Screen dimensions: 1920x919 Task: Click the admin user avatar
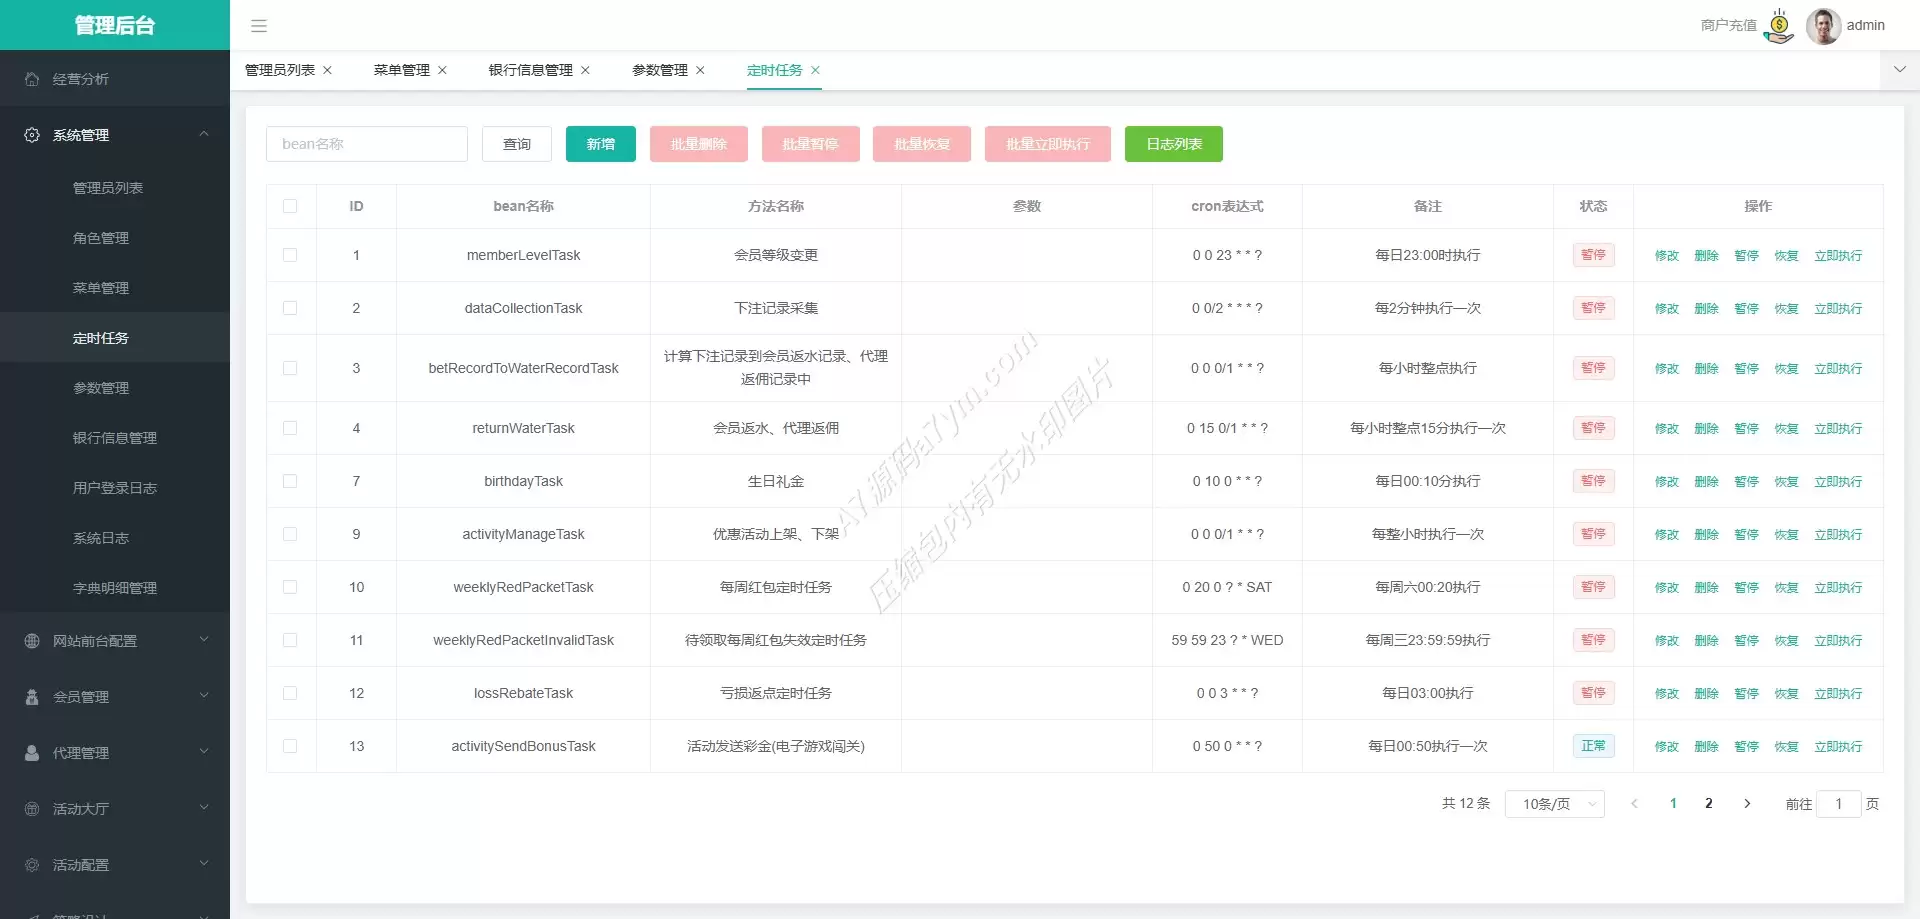tap(1823, 26)
